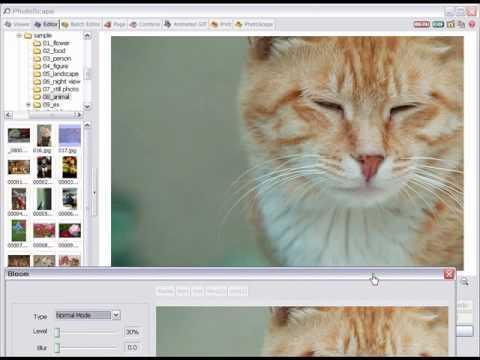Select the 07_still photo folder

pyautogui.click(x=61, y=89)
